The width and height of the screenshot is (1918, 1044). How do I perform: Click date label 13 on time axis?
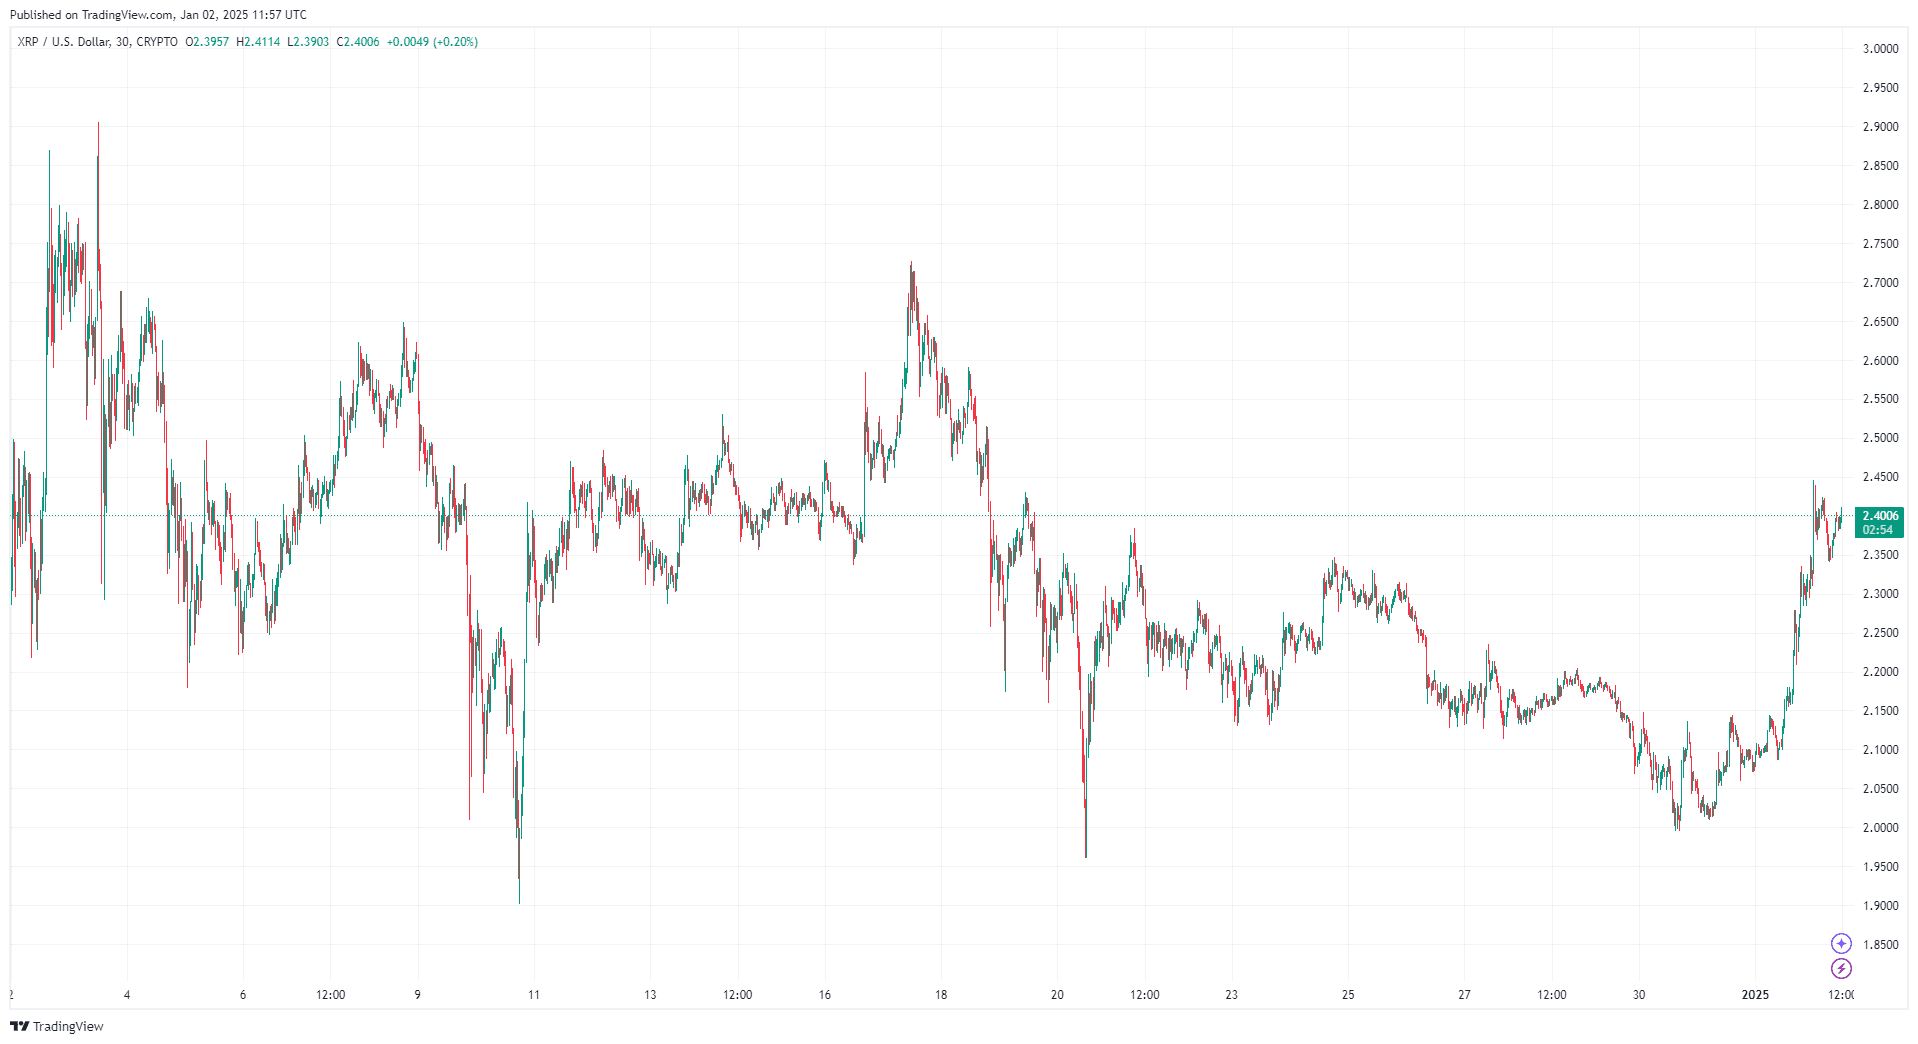point(650,995)
